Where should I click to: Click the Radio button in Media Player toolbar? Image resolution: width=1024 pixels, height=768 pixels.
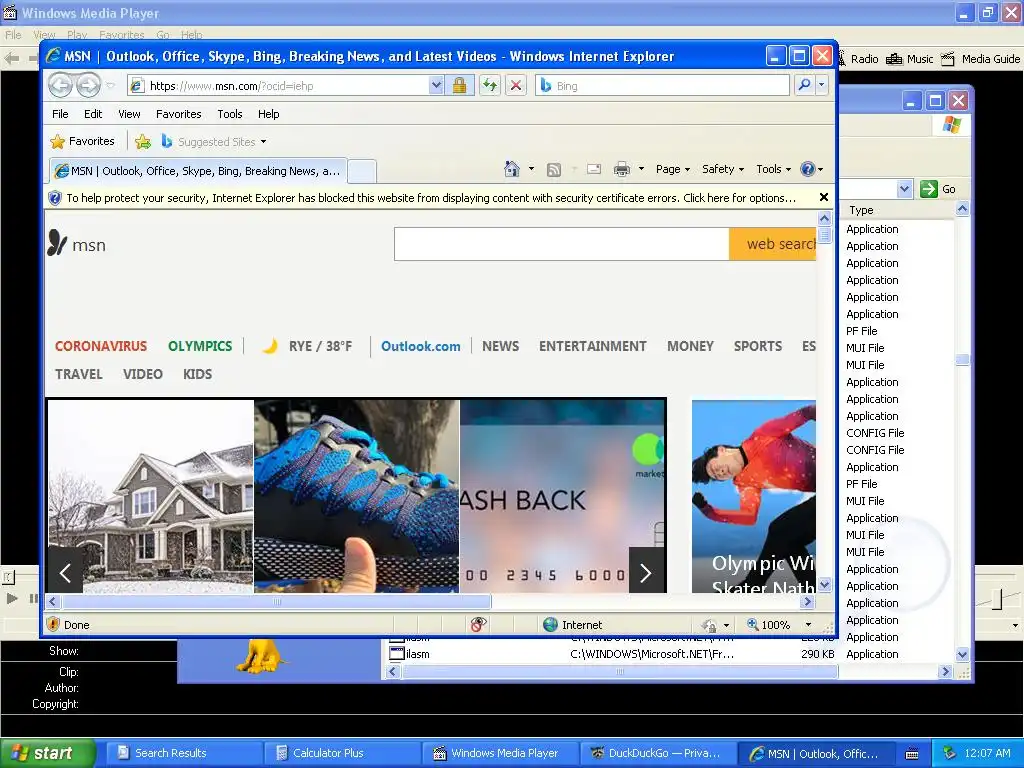tap(858, 59)
